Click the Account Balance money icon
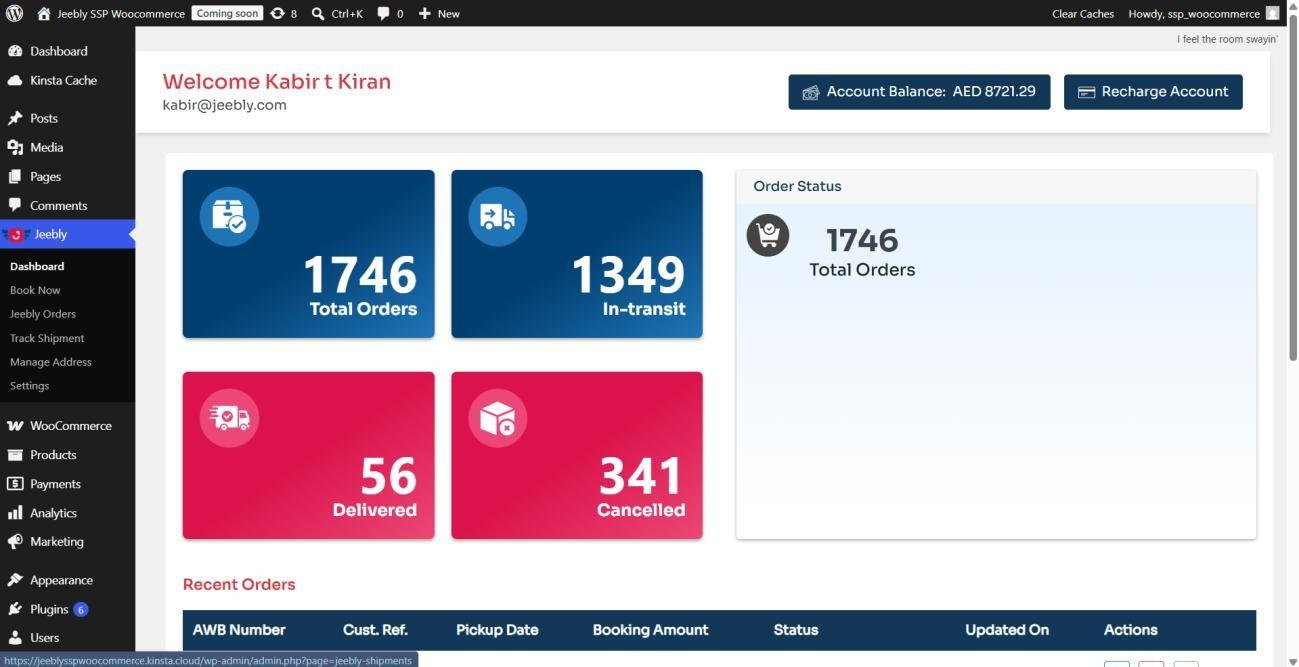This screenshot has height=667, width=1299. (x=810, y=92)
